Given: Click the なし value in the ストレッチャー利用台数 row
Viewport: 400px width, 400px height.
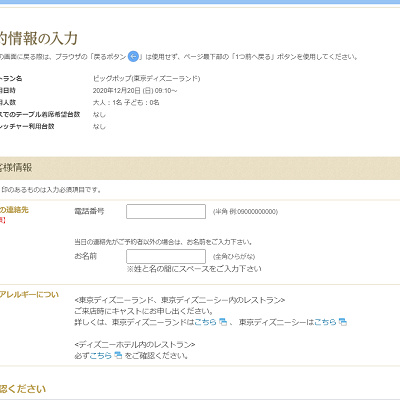Looking at the screenshot, I should [x=99, y=127].
